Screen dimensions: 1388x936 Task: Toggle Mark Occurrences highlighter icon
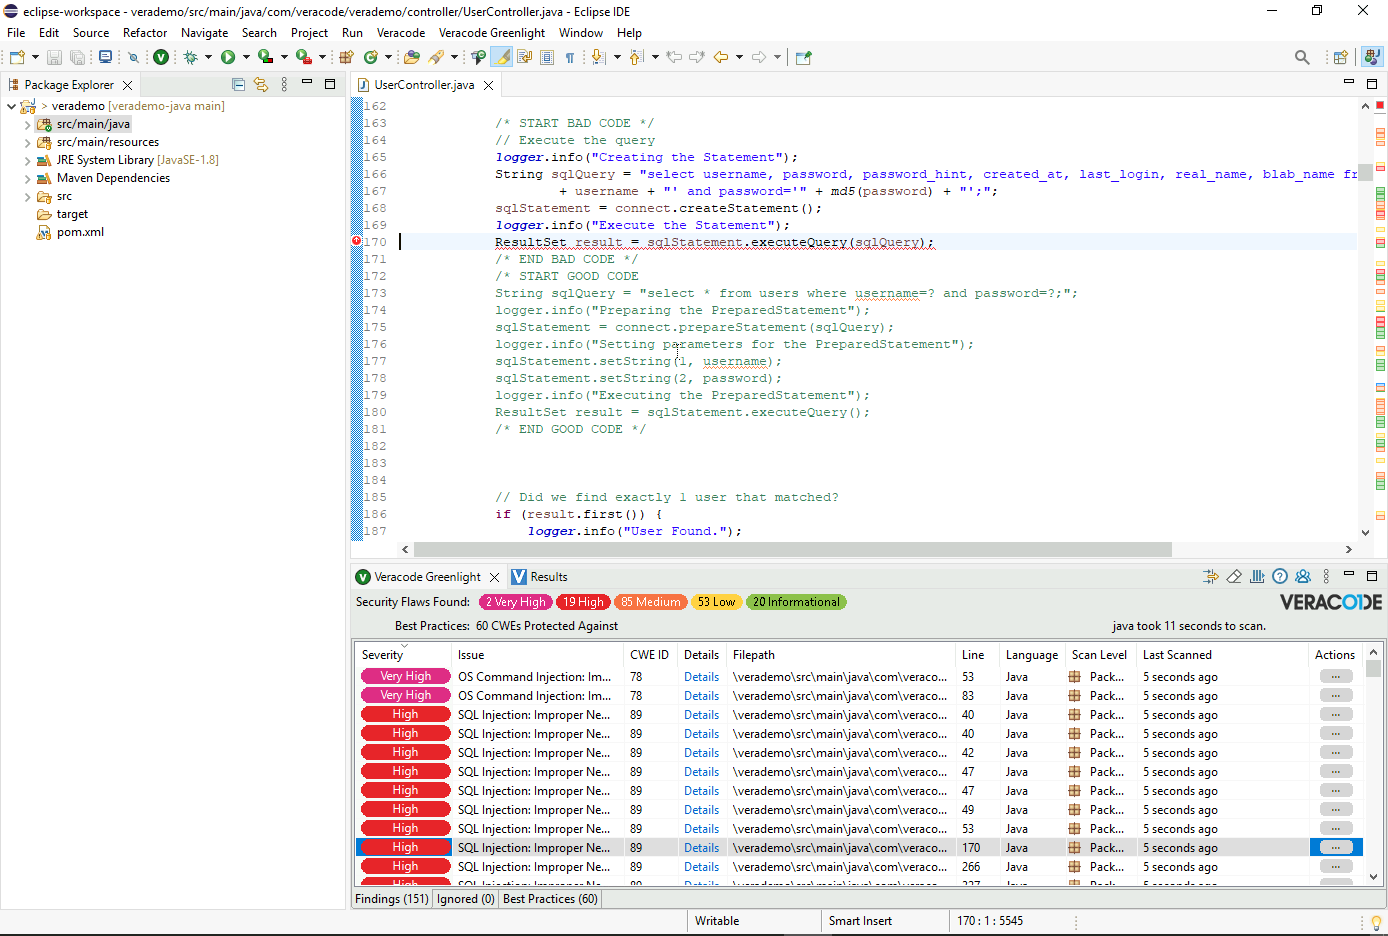point(502,57)
